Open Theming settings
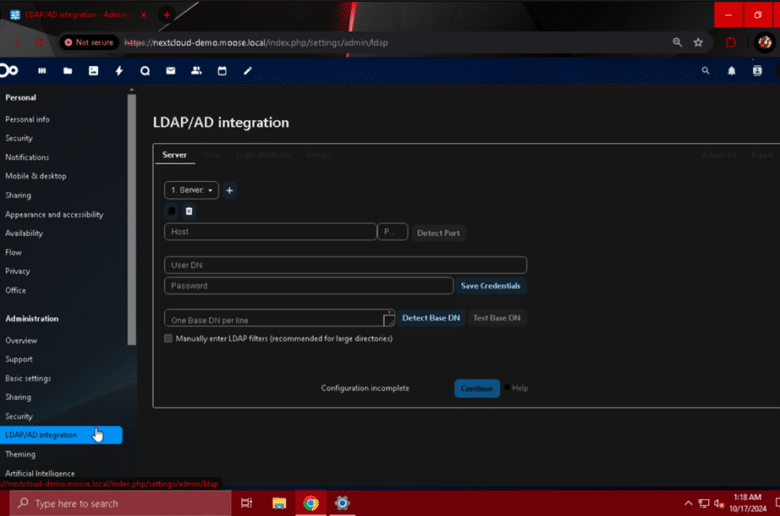This screenshot has height=516, width=780. [20, 454]
